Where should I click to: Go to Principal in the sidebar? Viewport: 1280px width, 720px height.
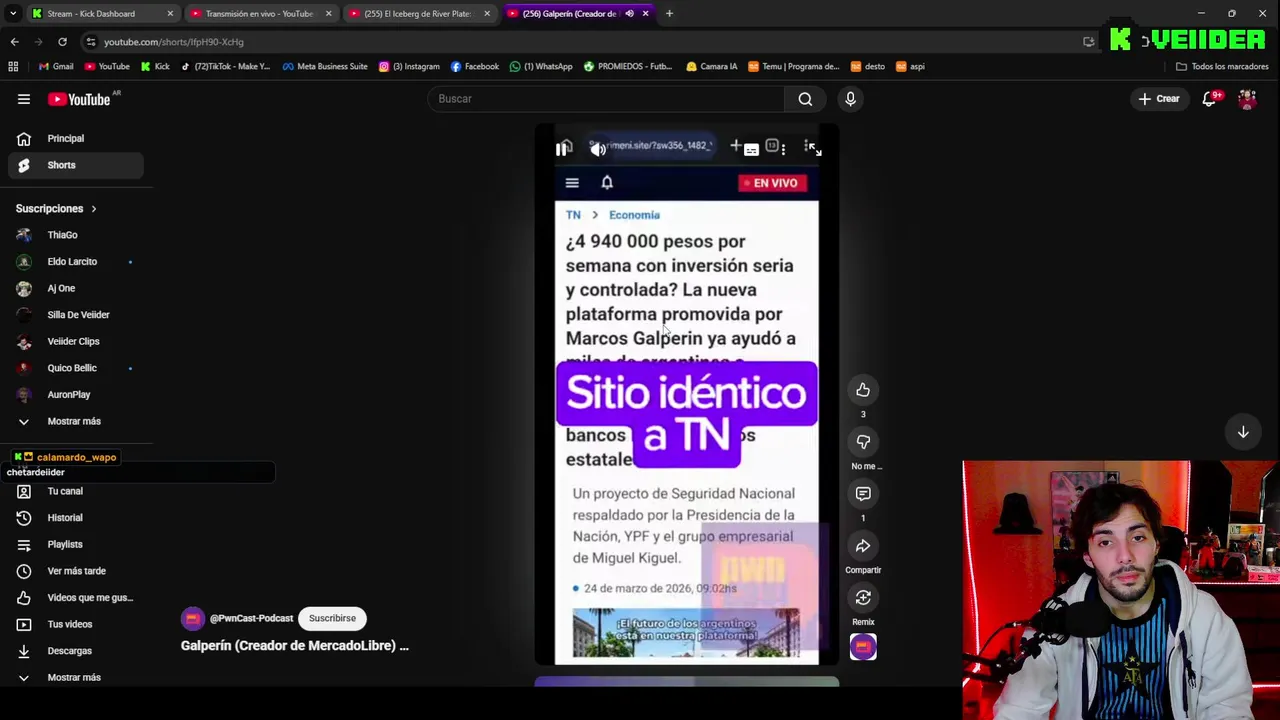point(75,138)
